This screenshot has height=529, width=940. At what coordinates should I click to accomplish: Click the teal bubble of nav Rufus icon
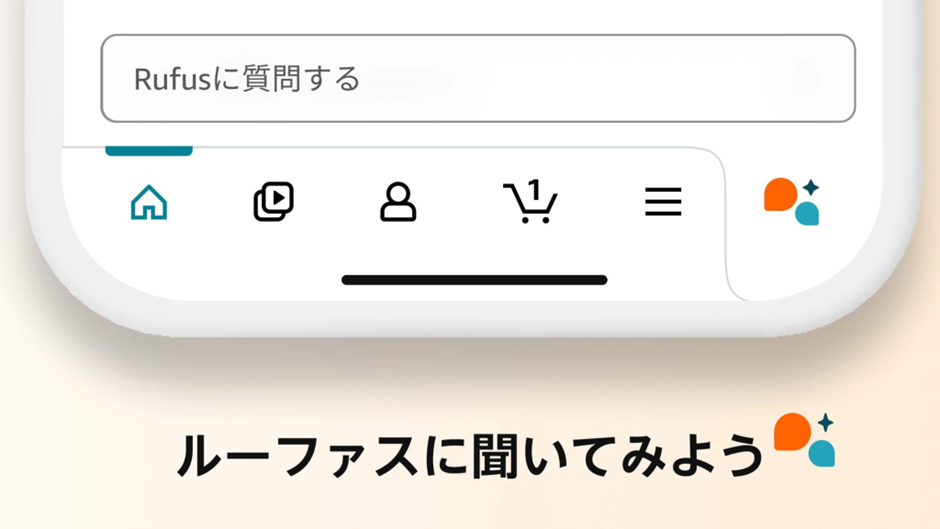click(x=807, y=214)
